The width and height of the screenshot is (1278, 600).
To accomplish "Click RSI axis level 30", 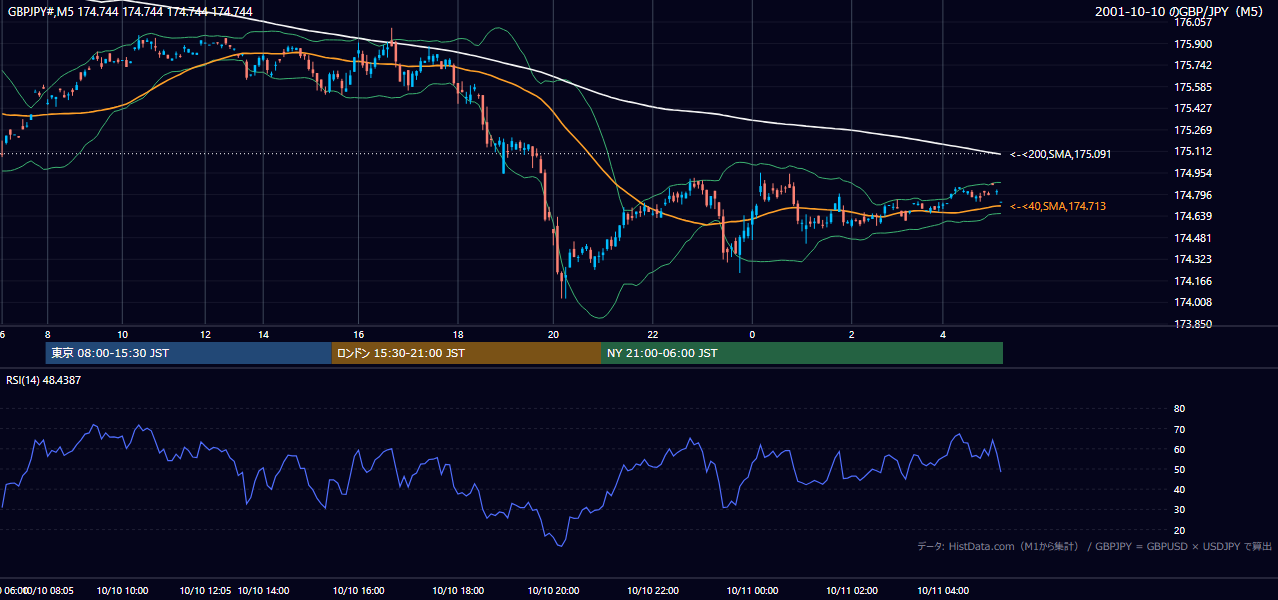I will click(x=1180, y=510).
